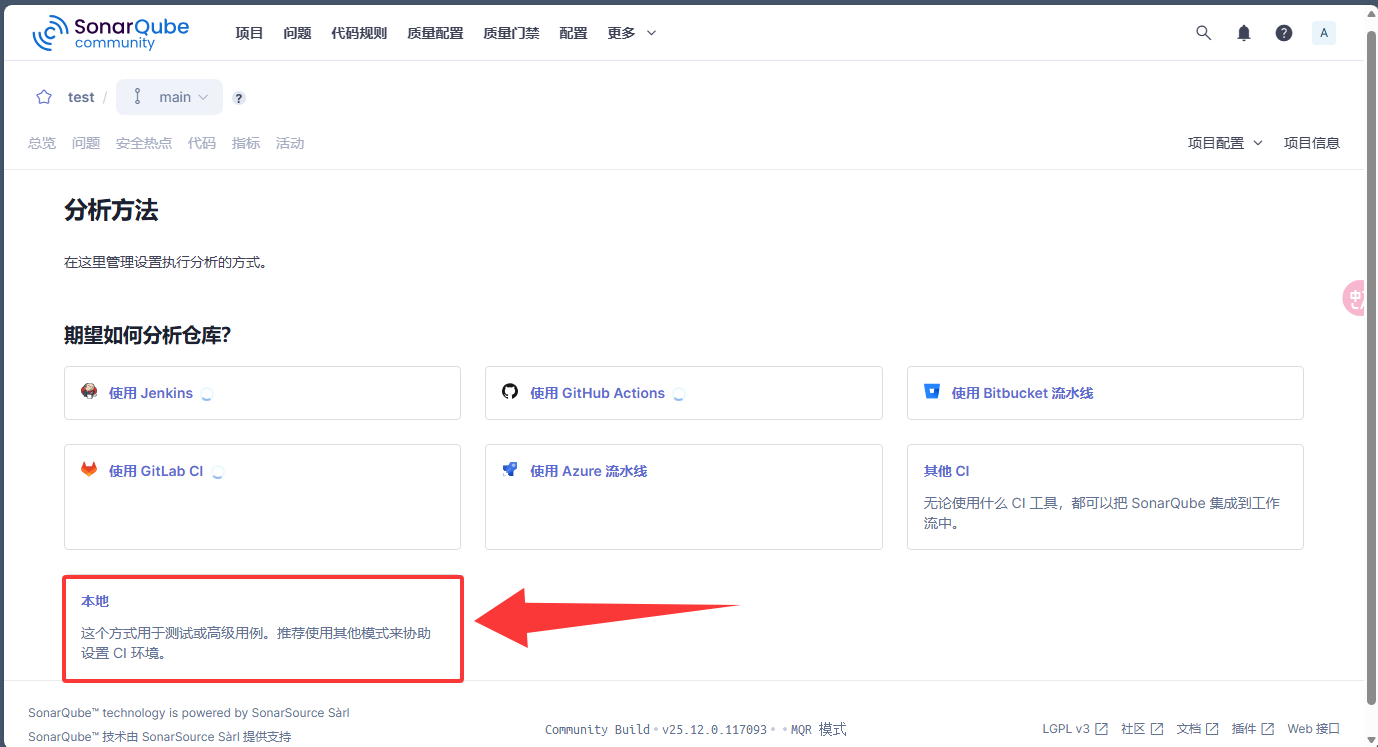Switch to the 指标 tab
Image resolution: width=1378 pixels, height=747 pixels.
(246, 143)
